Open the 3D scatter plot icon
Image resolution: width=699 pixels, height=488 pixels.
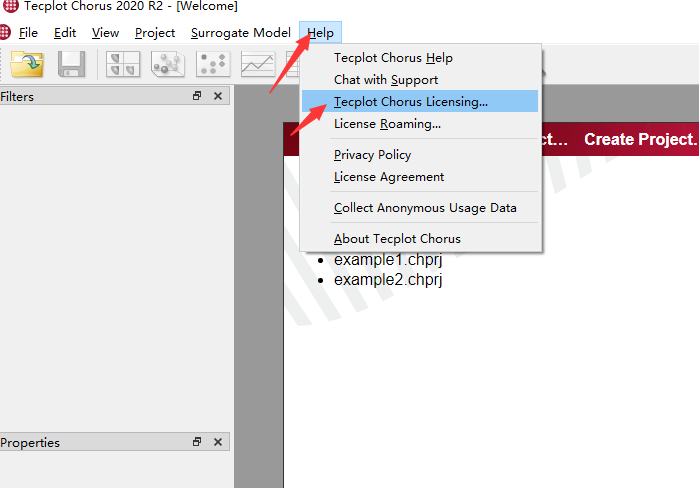point(168,64)
